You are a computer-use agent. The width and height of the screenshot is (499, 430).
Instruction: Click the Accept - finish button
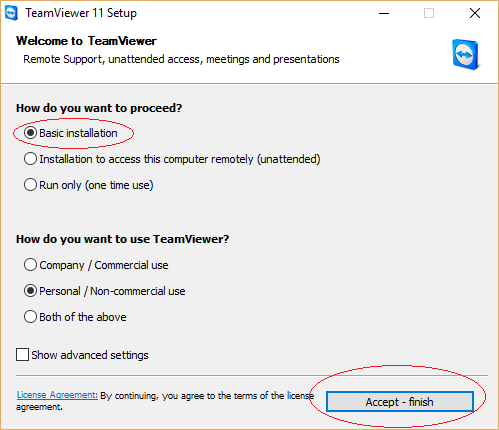(x=400, y=402)
